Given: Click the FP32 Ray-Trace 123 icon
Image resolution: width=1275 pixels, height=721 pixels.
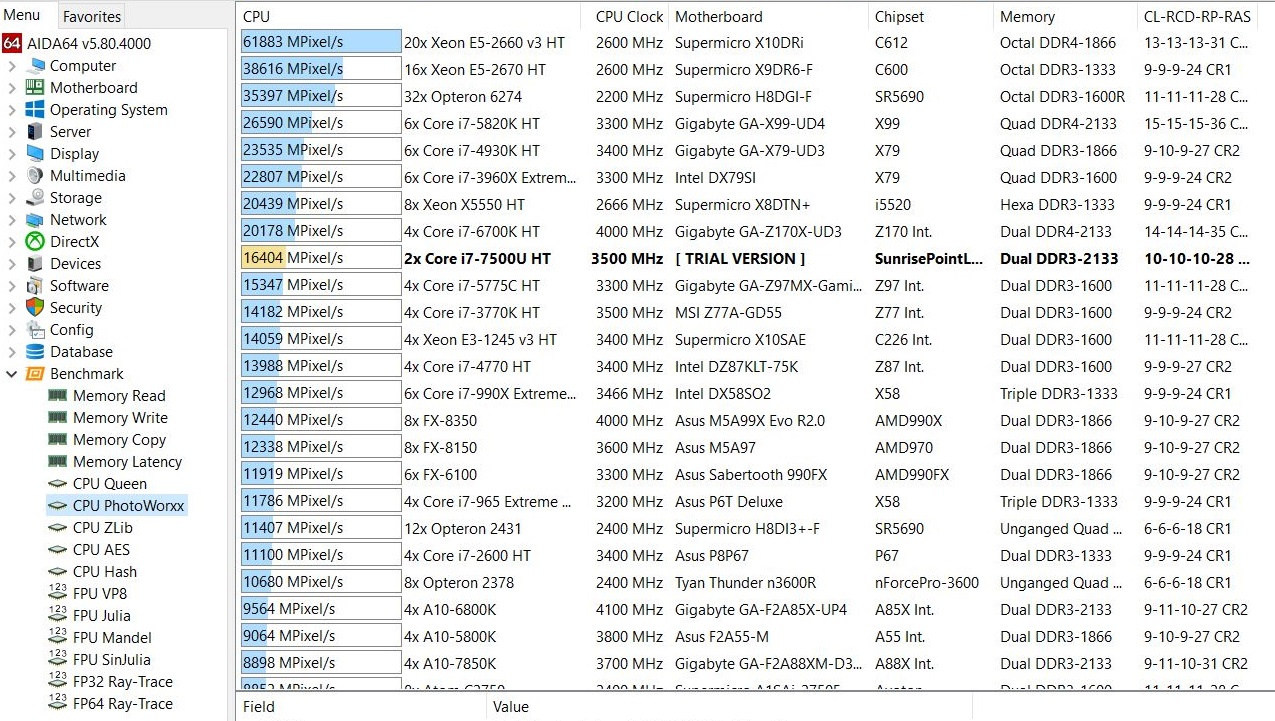Looking at the screenshot, I should [57, 682].
